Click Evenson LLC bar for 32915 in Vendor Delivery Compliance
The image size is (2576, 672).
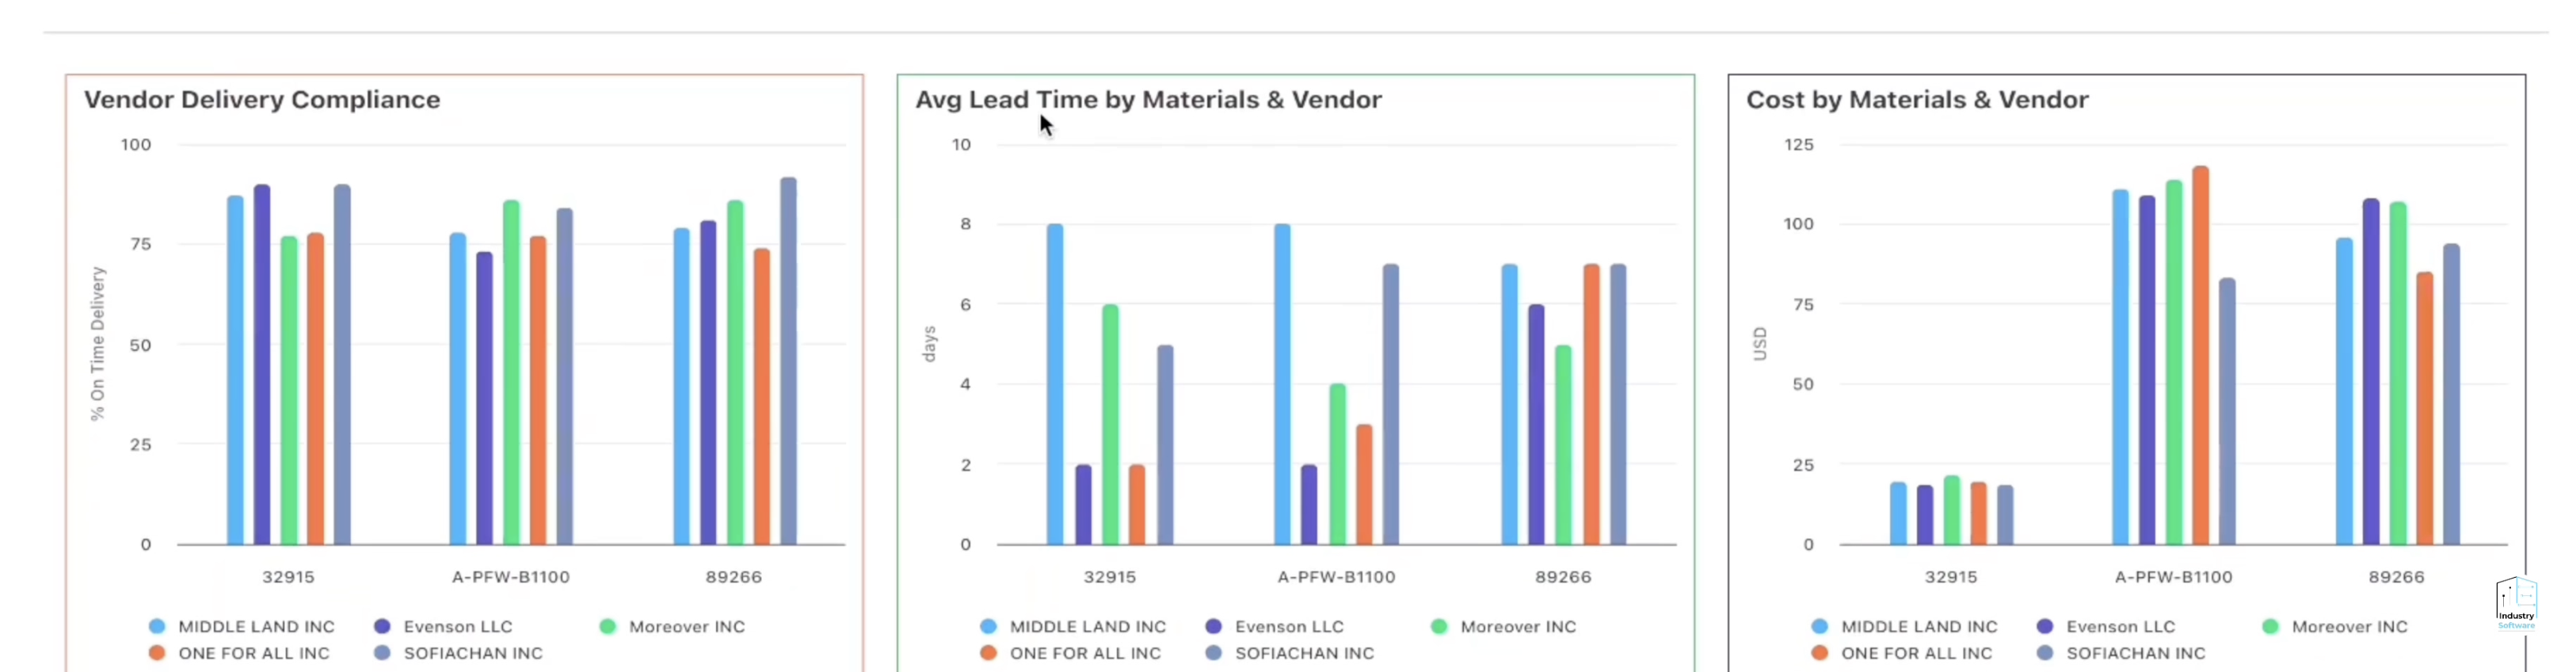pyautogui.click(x=262, y=365)
